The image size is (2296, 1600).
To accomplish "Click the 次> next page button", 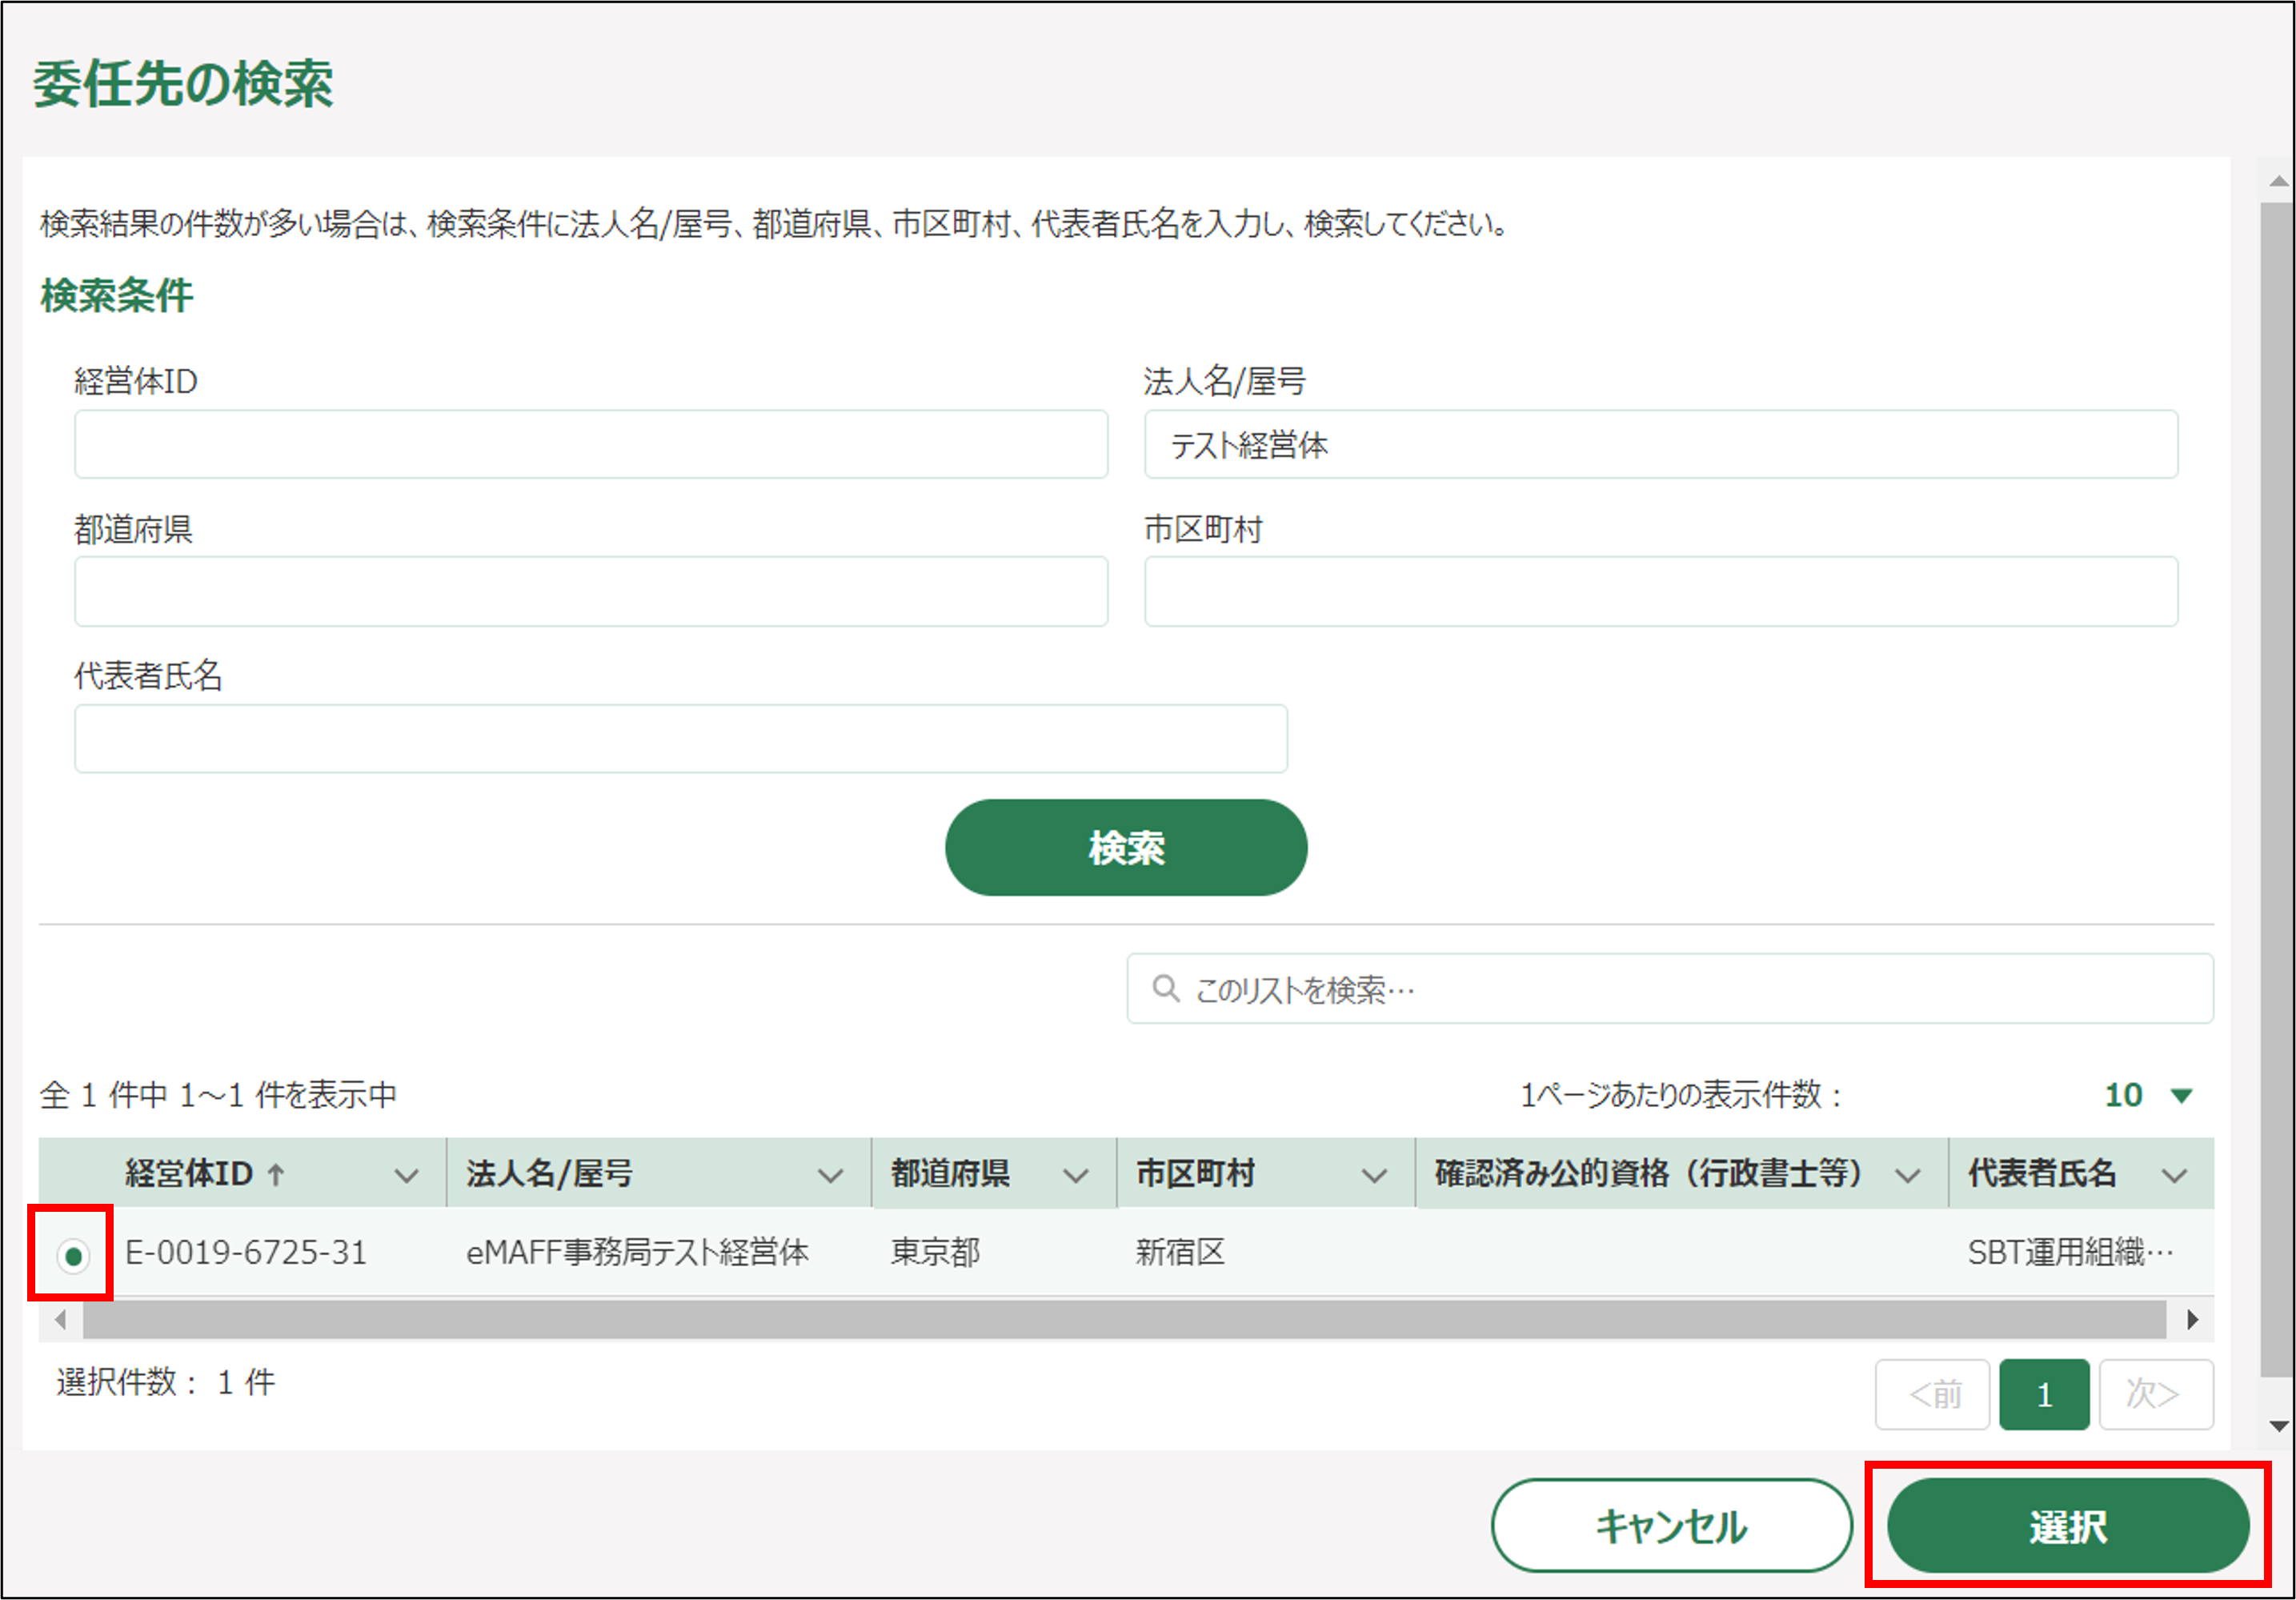I will point(2155,1395).
